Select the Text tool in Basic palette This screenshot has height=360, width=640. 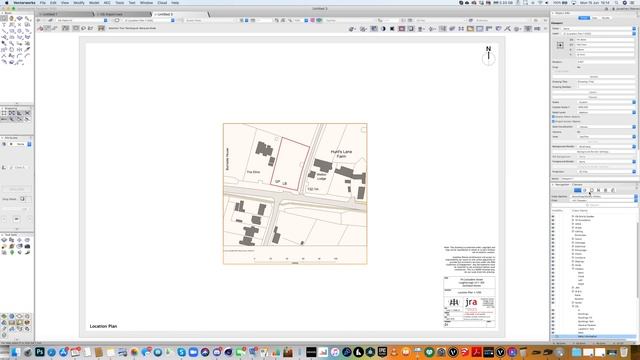click(4, 24)
